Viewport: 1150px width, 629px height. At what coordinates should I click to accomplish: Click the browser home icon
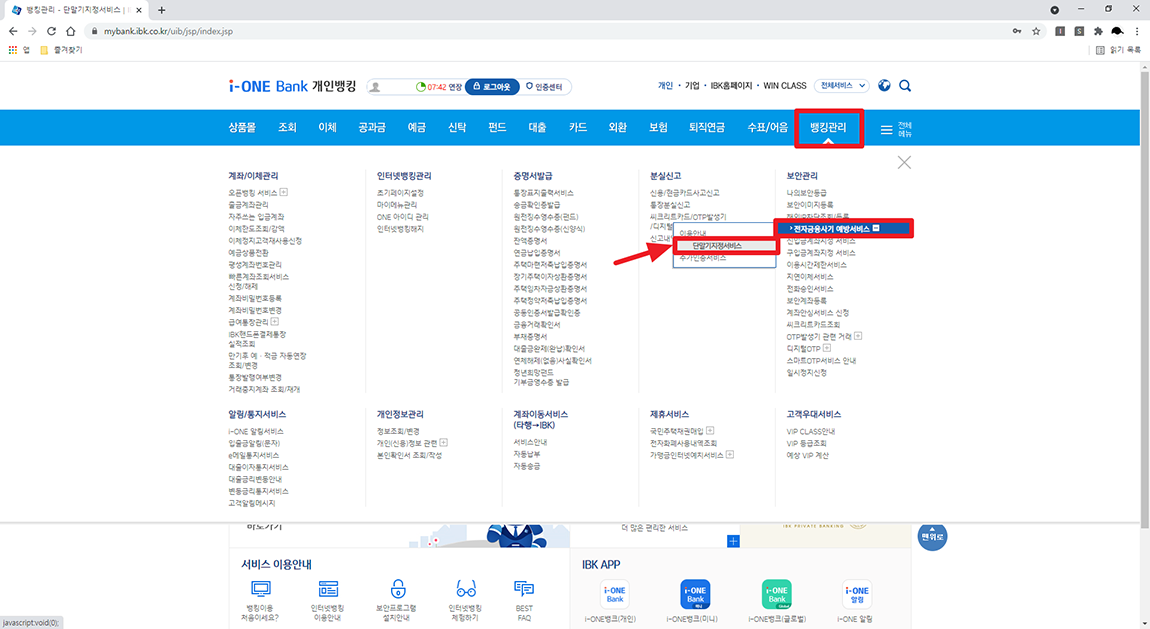click(70, 31)
